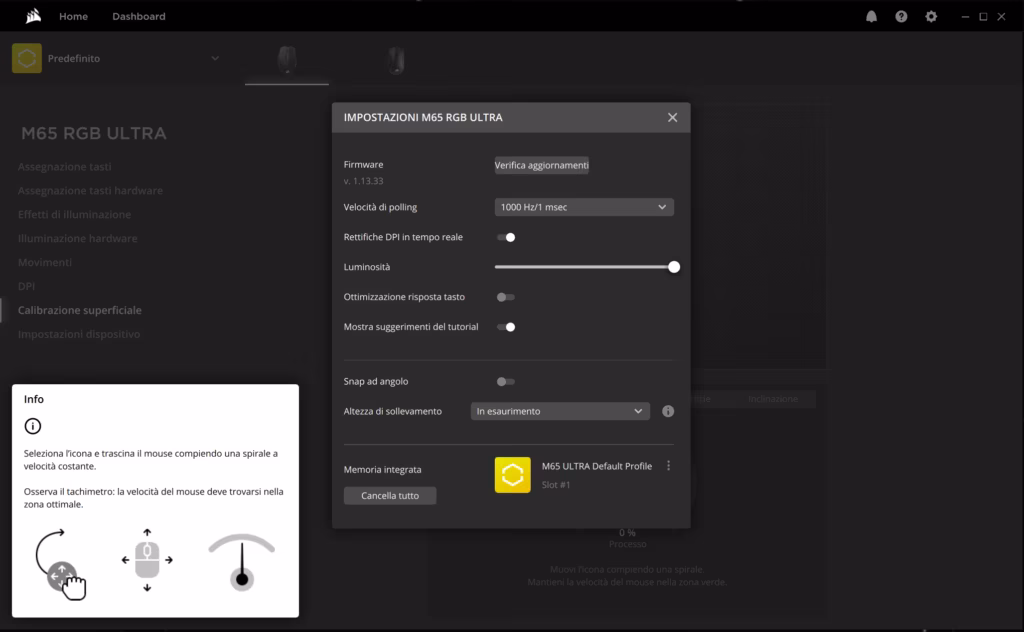The image size is (1024, 632).
Task: Click Cancella tutto button
Action: tap(390, 496)
